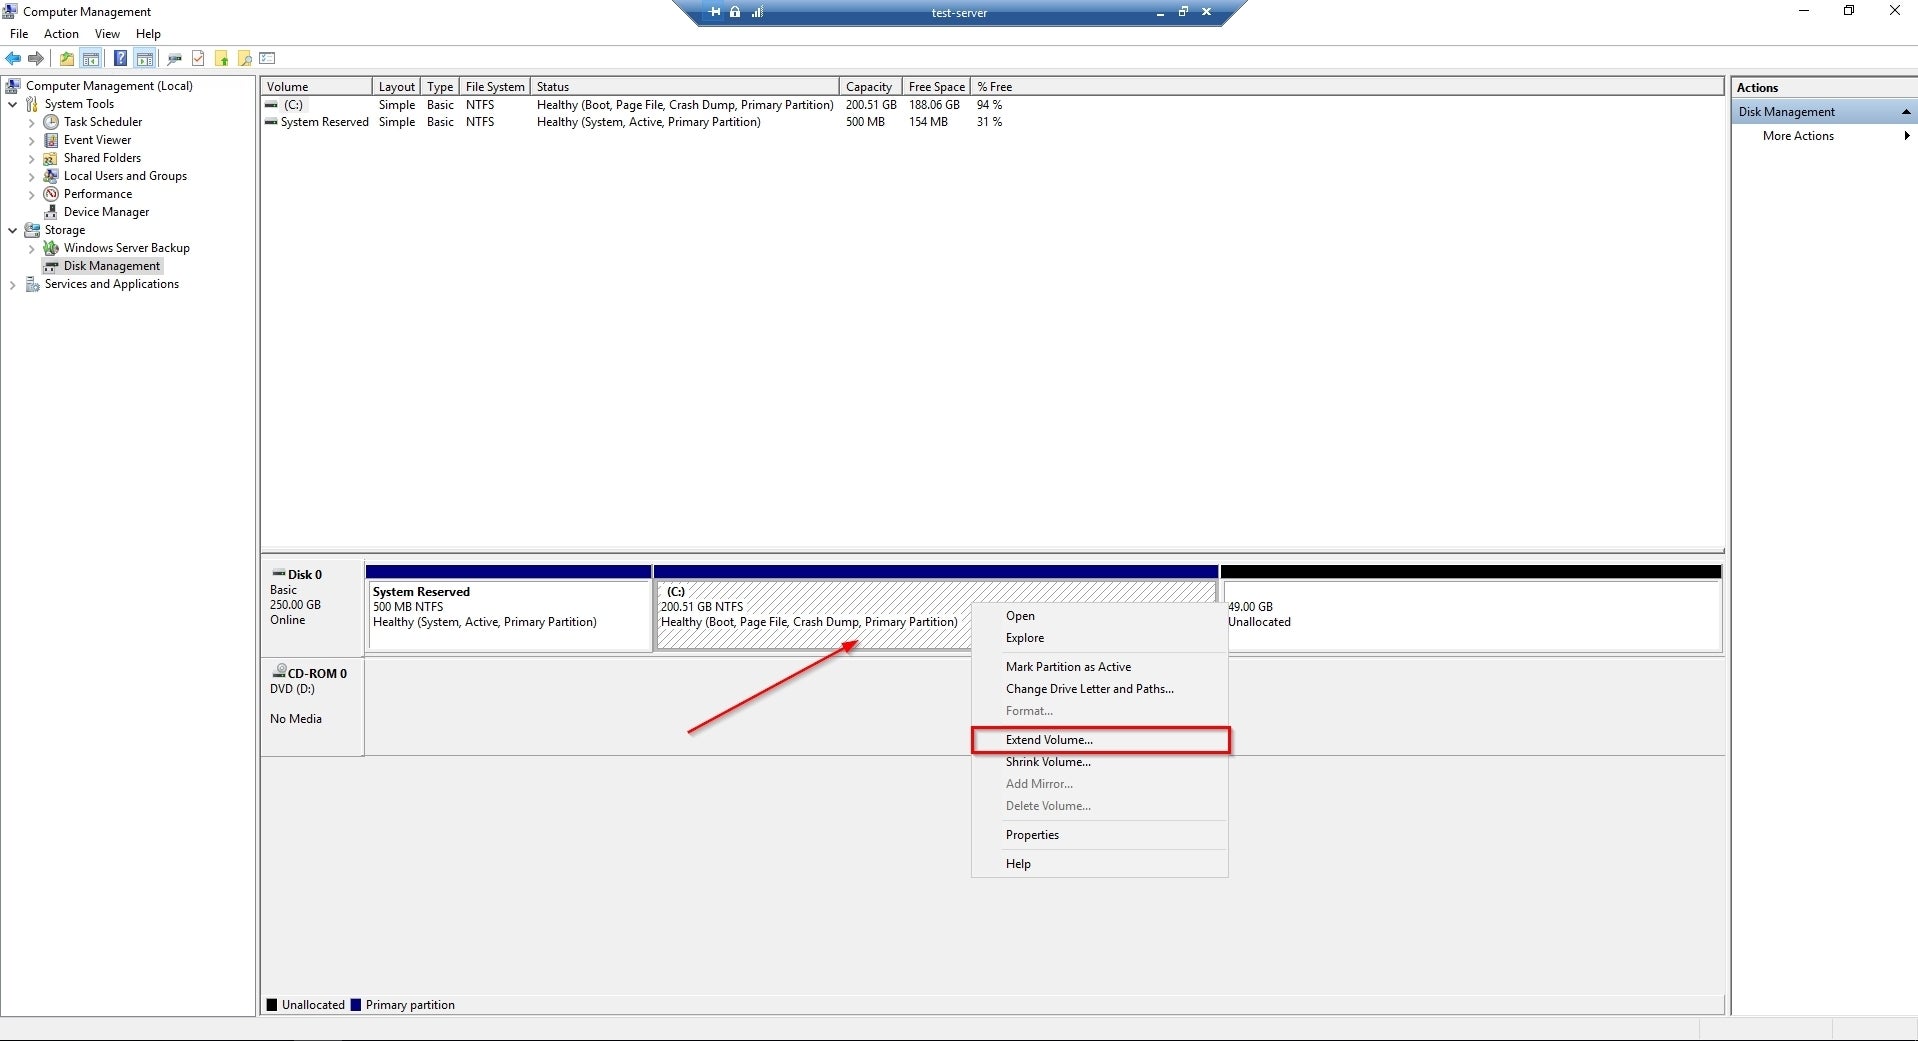Expand Services and Applications node
The image size is (1918, 1041).
tap(12, 285)
